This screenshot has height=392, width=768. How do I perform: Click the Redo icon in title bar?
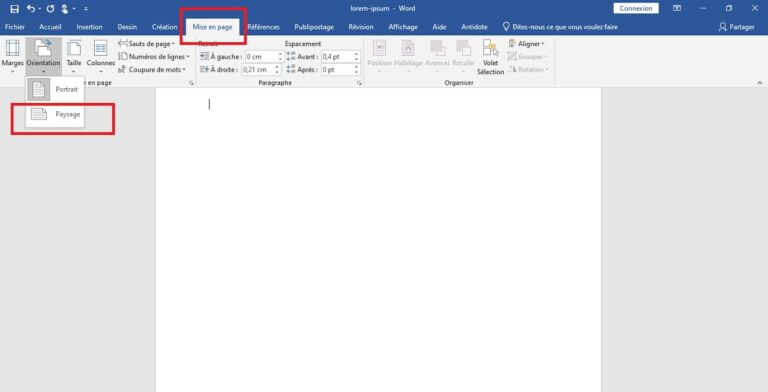(x=50, y=9)
